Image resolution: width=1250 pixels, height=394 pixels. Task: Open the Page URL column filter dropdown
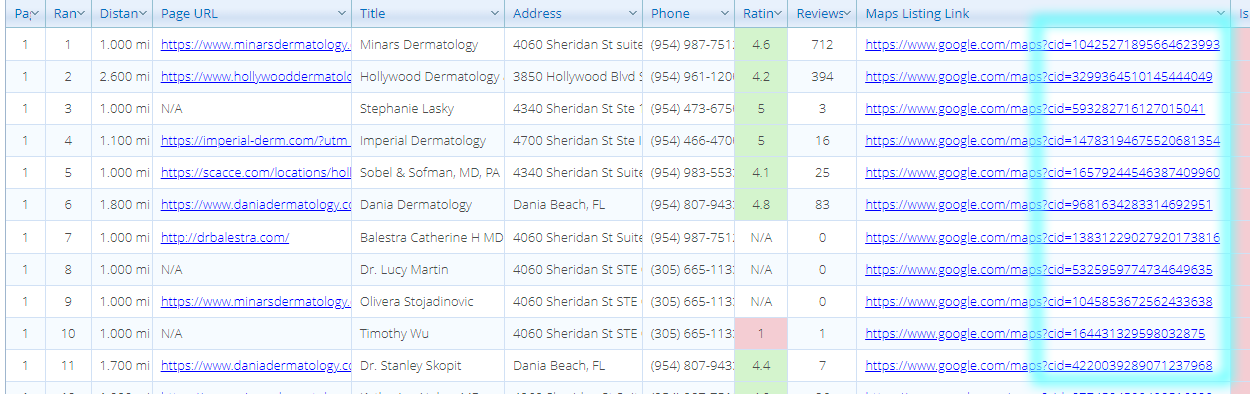(x=342, y=14)
